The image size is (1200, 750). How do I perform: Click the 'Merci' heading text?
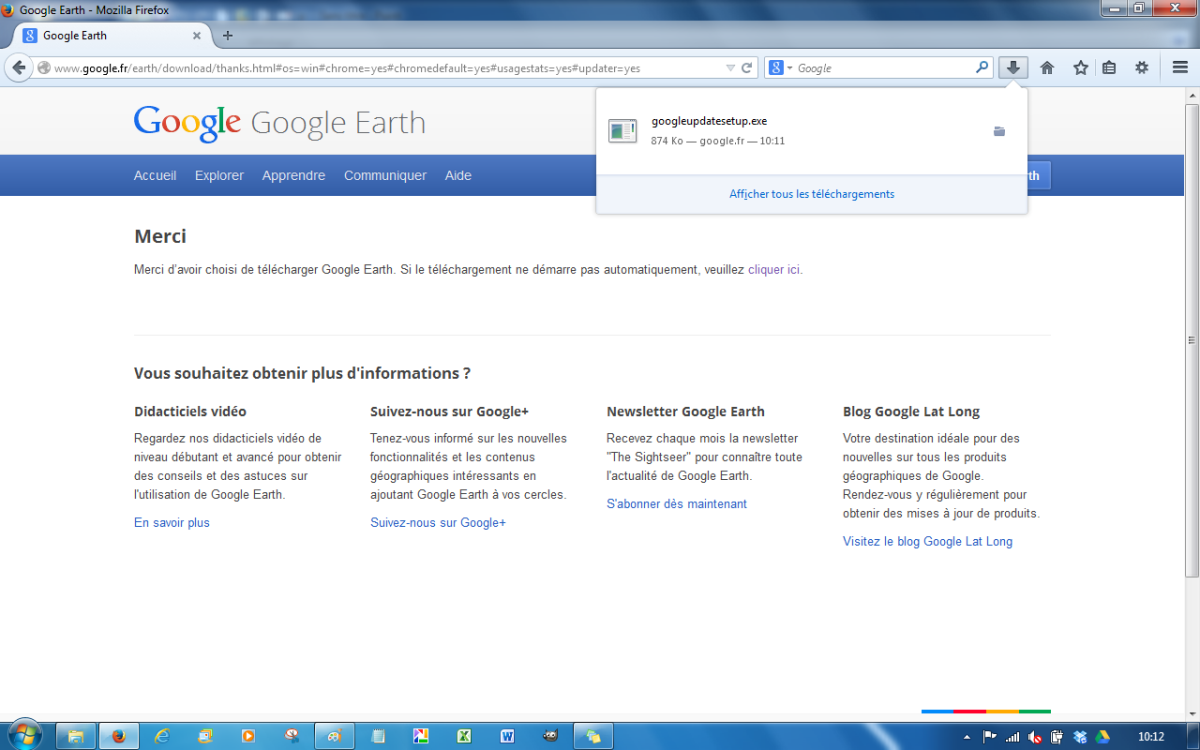pyautogui.click(x=160, y=237)
